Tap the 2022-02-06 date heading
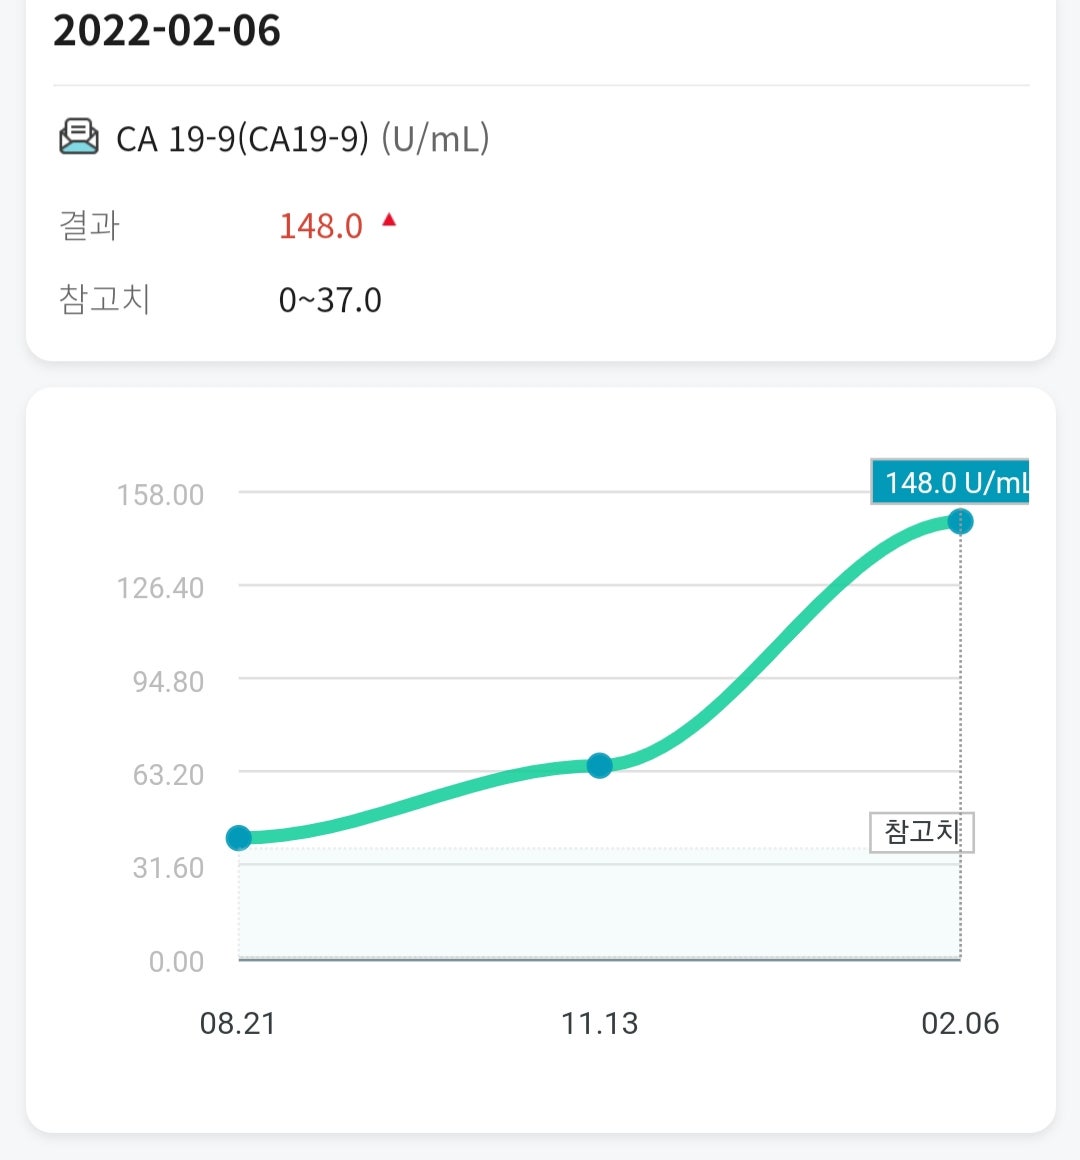 [167, 31]
